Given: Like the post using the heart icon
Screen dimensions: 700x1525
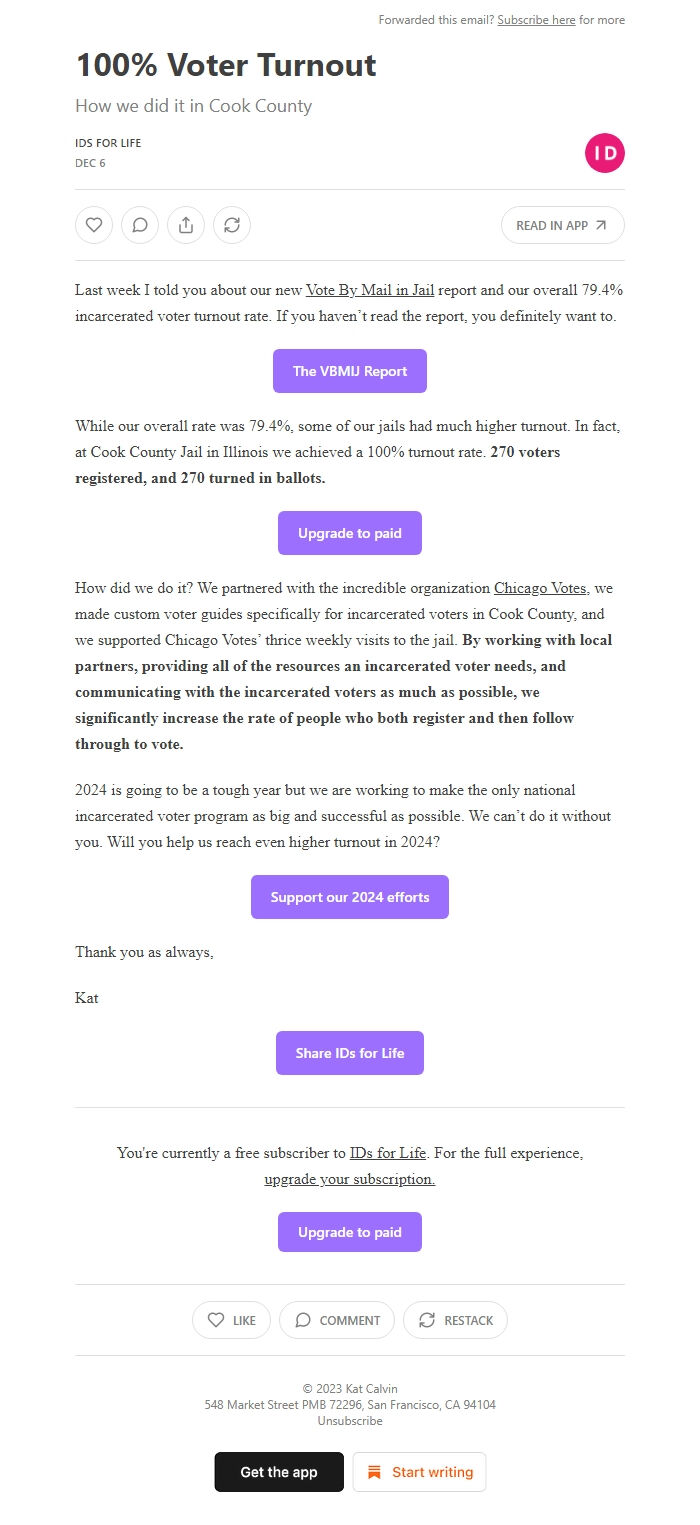Looking at the screenshot, I should pyautogui.click(x=93, y=225).
